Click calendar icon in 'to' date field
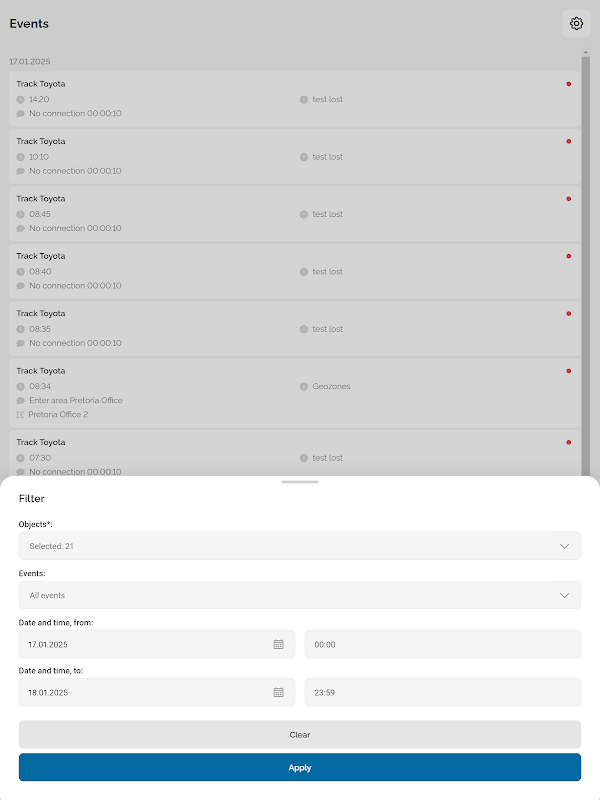 click(x=279, y=692)
